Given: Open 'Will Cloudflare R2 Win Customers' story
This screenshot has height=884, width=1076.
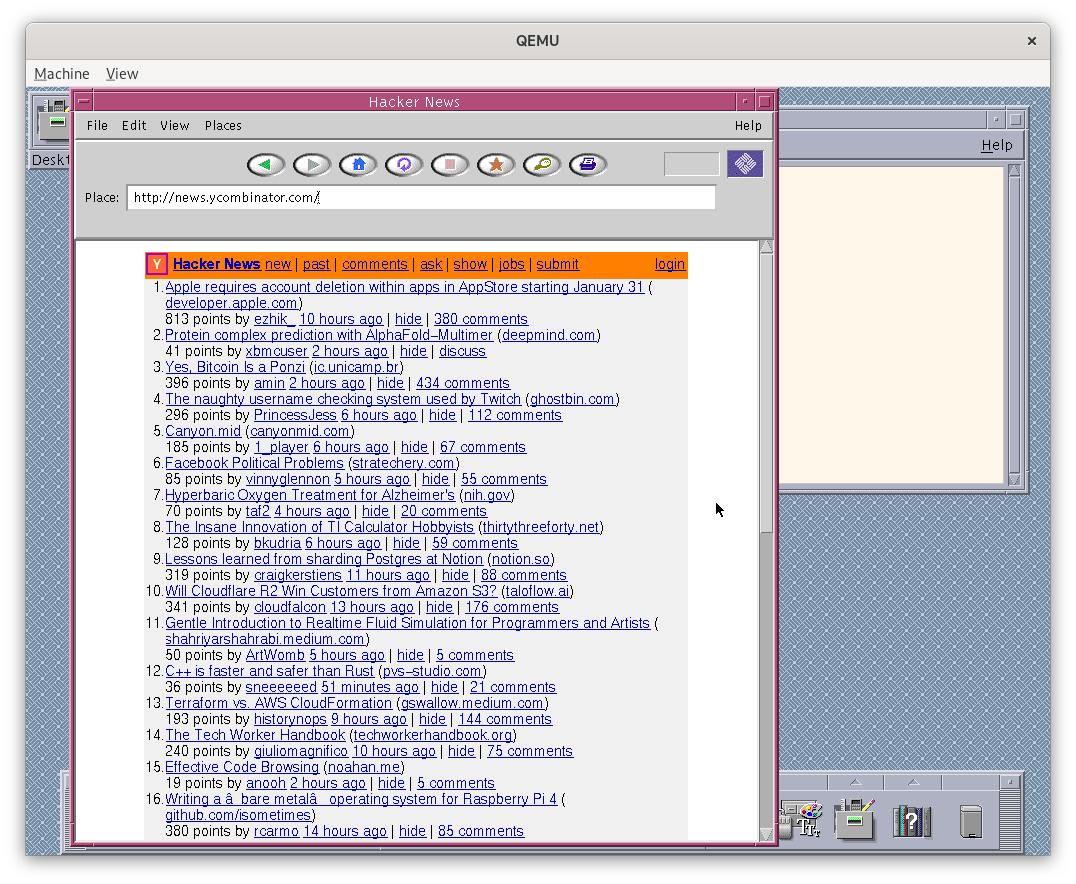Looking at the screenshot, I should coord(331,591).
